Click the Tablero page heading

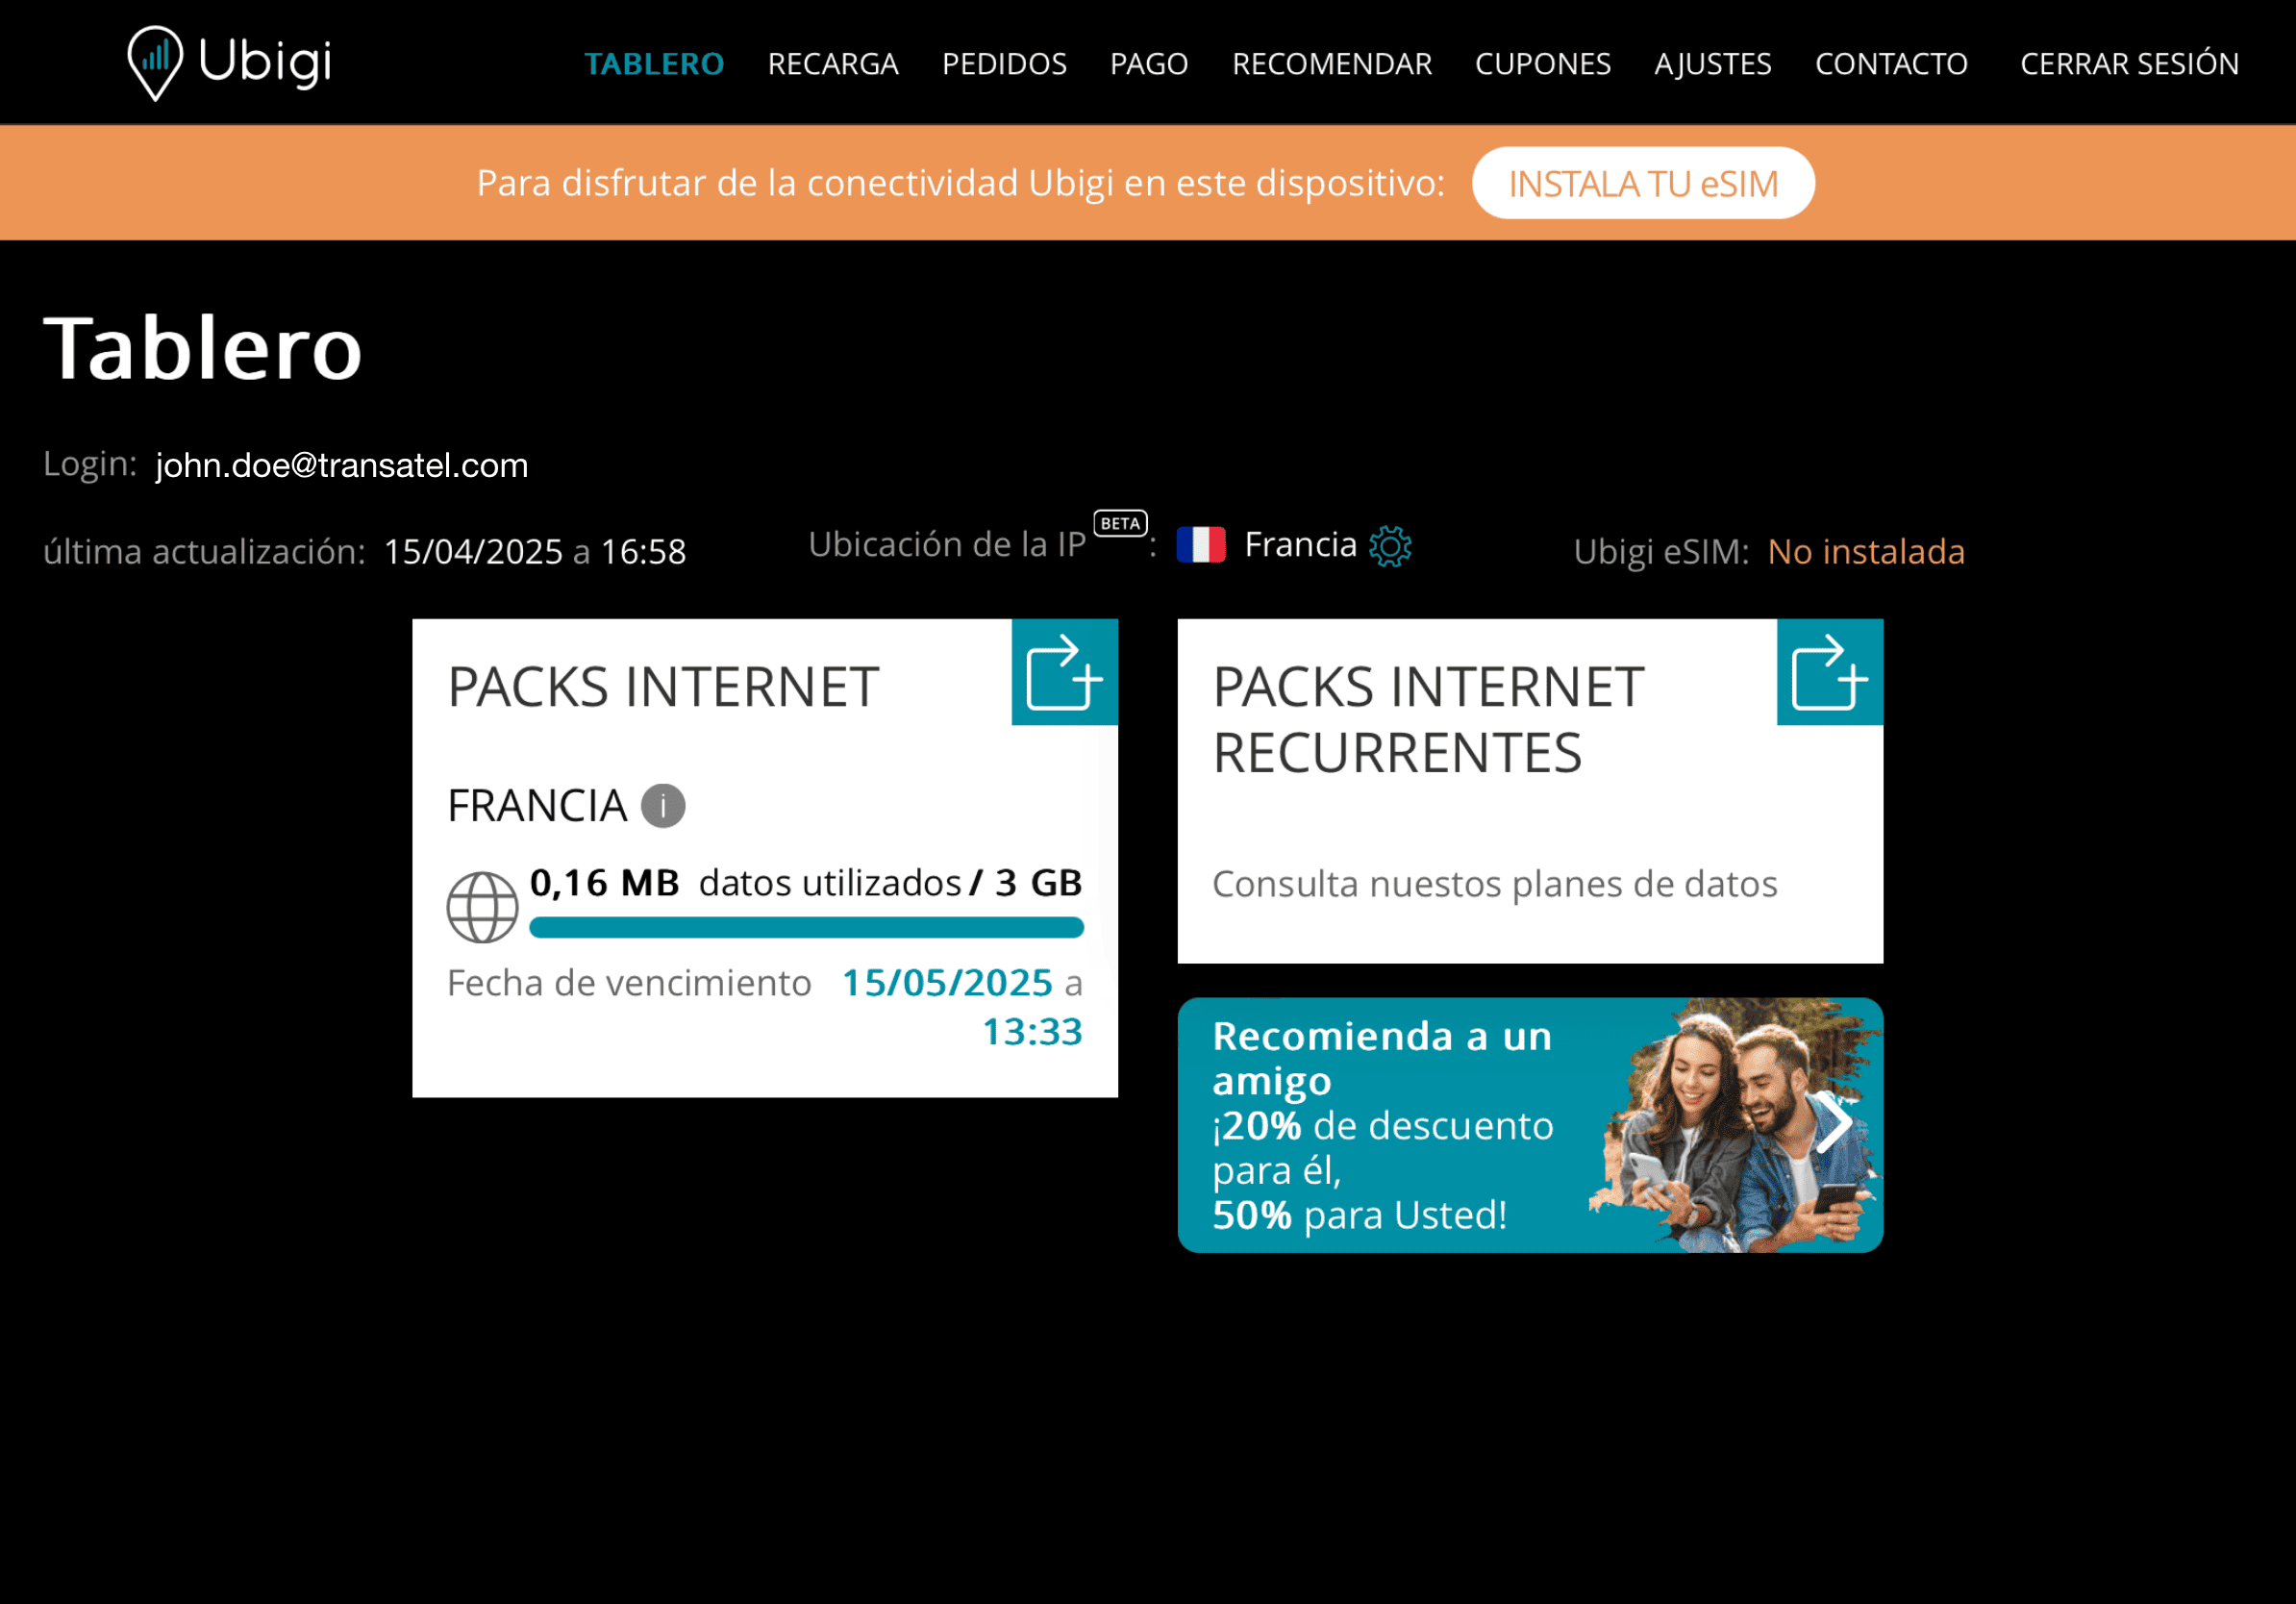coord(203,348)
